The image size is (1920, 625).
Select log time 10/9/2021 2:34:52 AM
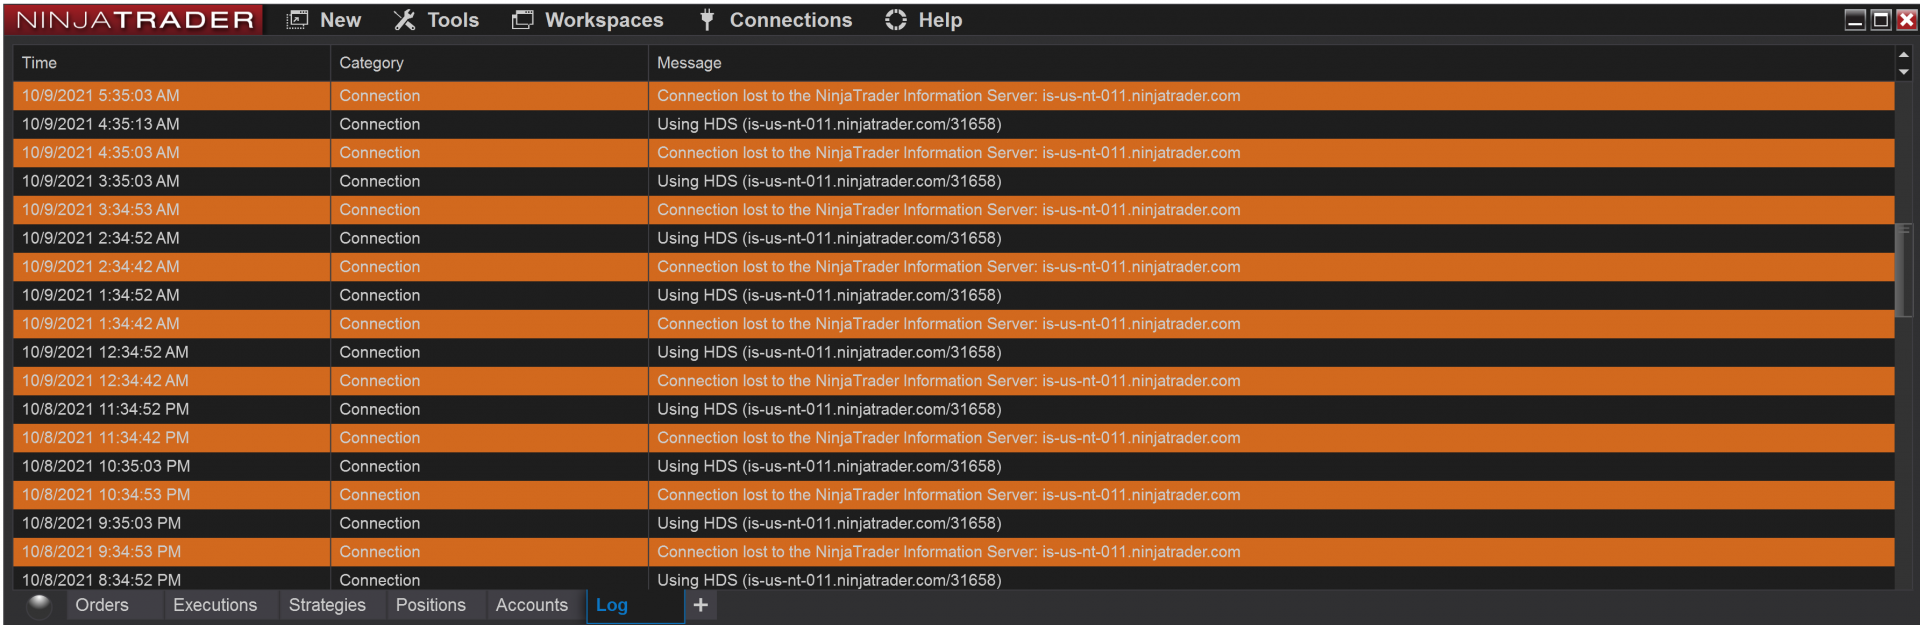coord(101,238)
